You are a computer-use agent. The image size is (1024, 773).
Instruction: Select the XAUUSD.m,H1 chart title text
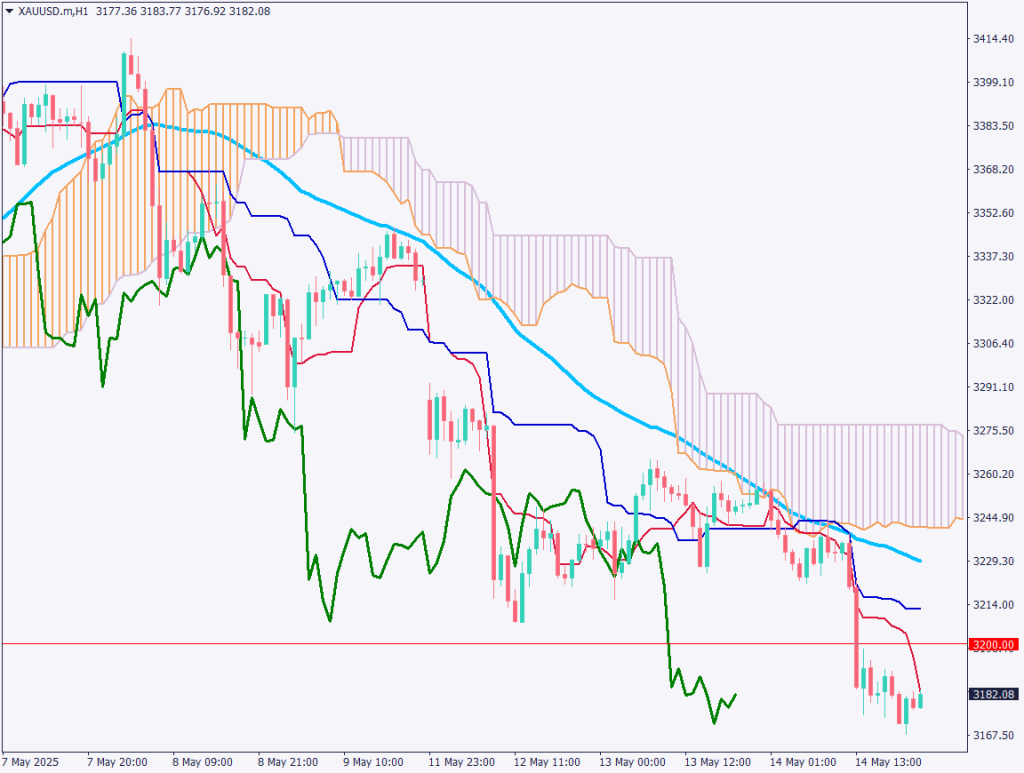pos(55,9)
